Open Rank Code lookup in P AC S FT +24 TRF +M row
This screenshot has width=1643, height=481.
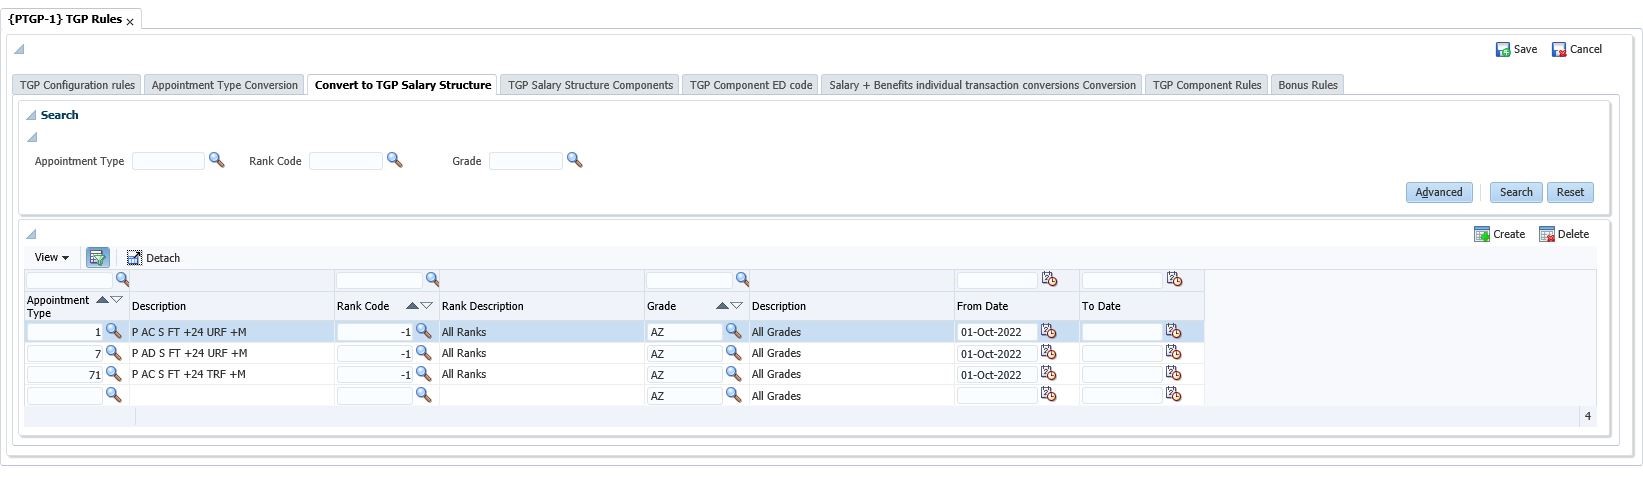tap(423, 374)
